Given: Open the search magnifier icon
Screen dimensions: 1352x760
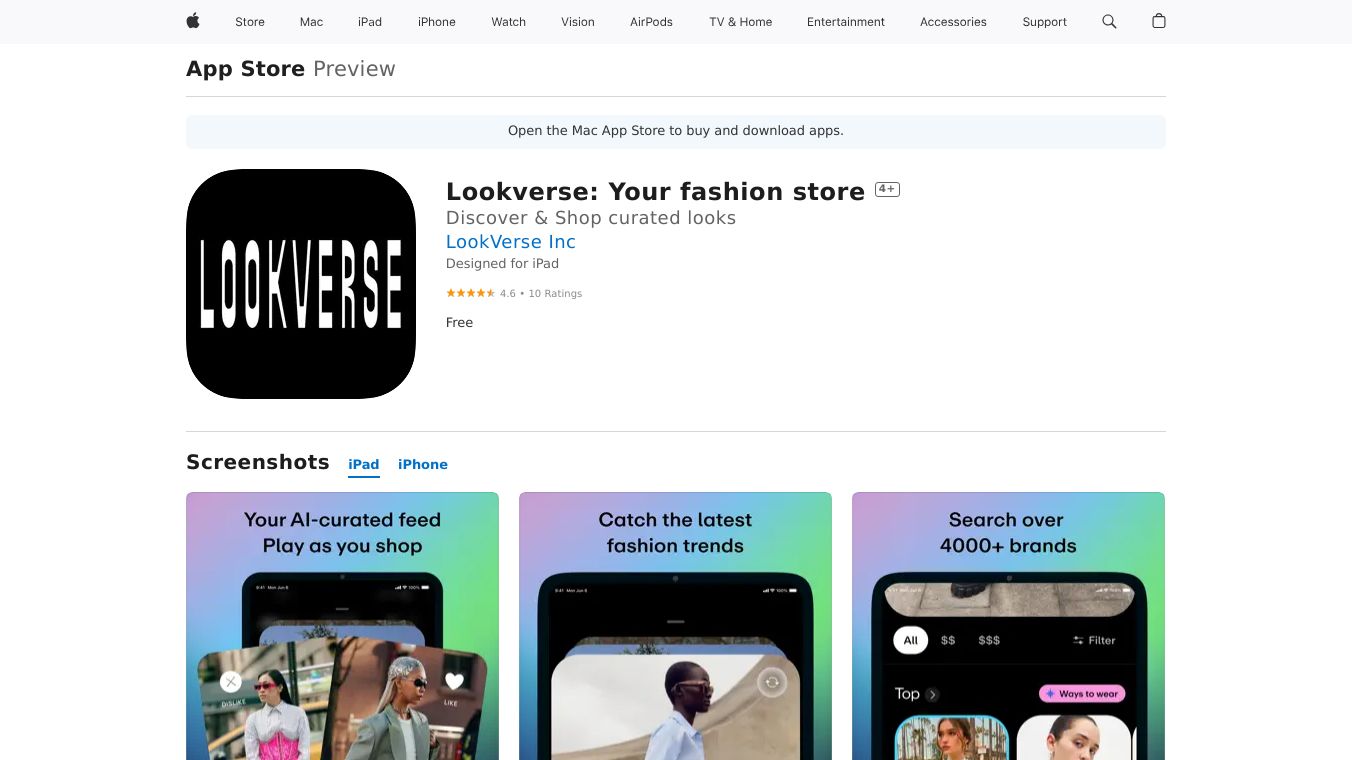Looking at the screenshot, I should [1109, 21].
